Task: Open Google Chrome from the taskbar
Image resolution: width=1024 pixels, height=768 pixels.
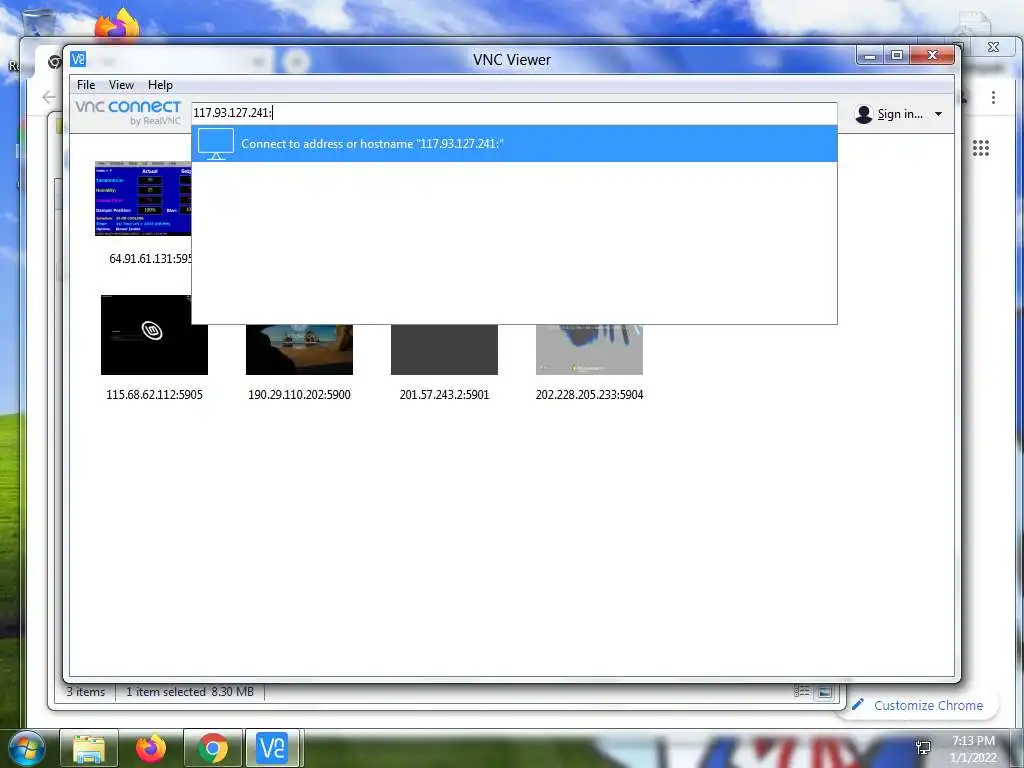Action: coord(213,748)
